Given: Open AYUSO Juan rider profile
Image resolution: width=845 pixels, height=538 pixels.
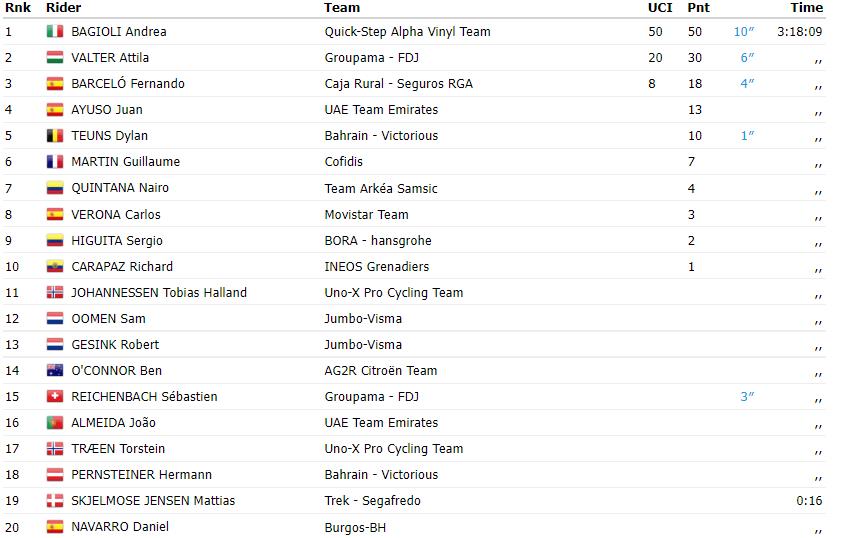Looking at the screenshot, I should [x=107, y=109].
